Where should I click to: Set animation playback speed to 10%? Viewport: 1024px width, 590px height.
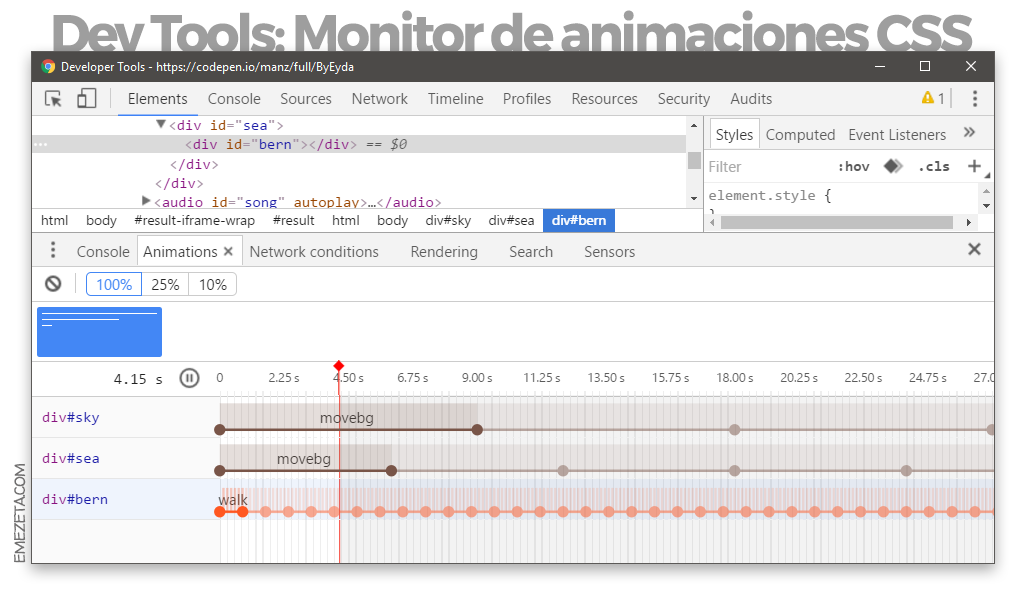(213, 284)
